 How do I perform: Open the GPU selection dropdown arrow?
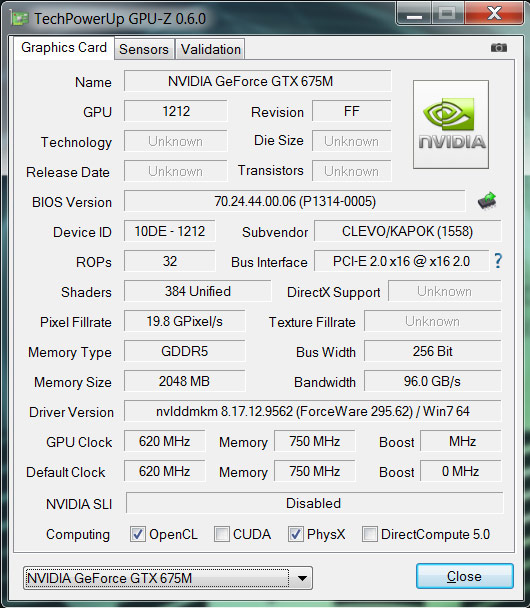click(x=302, y=578)
